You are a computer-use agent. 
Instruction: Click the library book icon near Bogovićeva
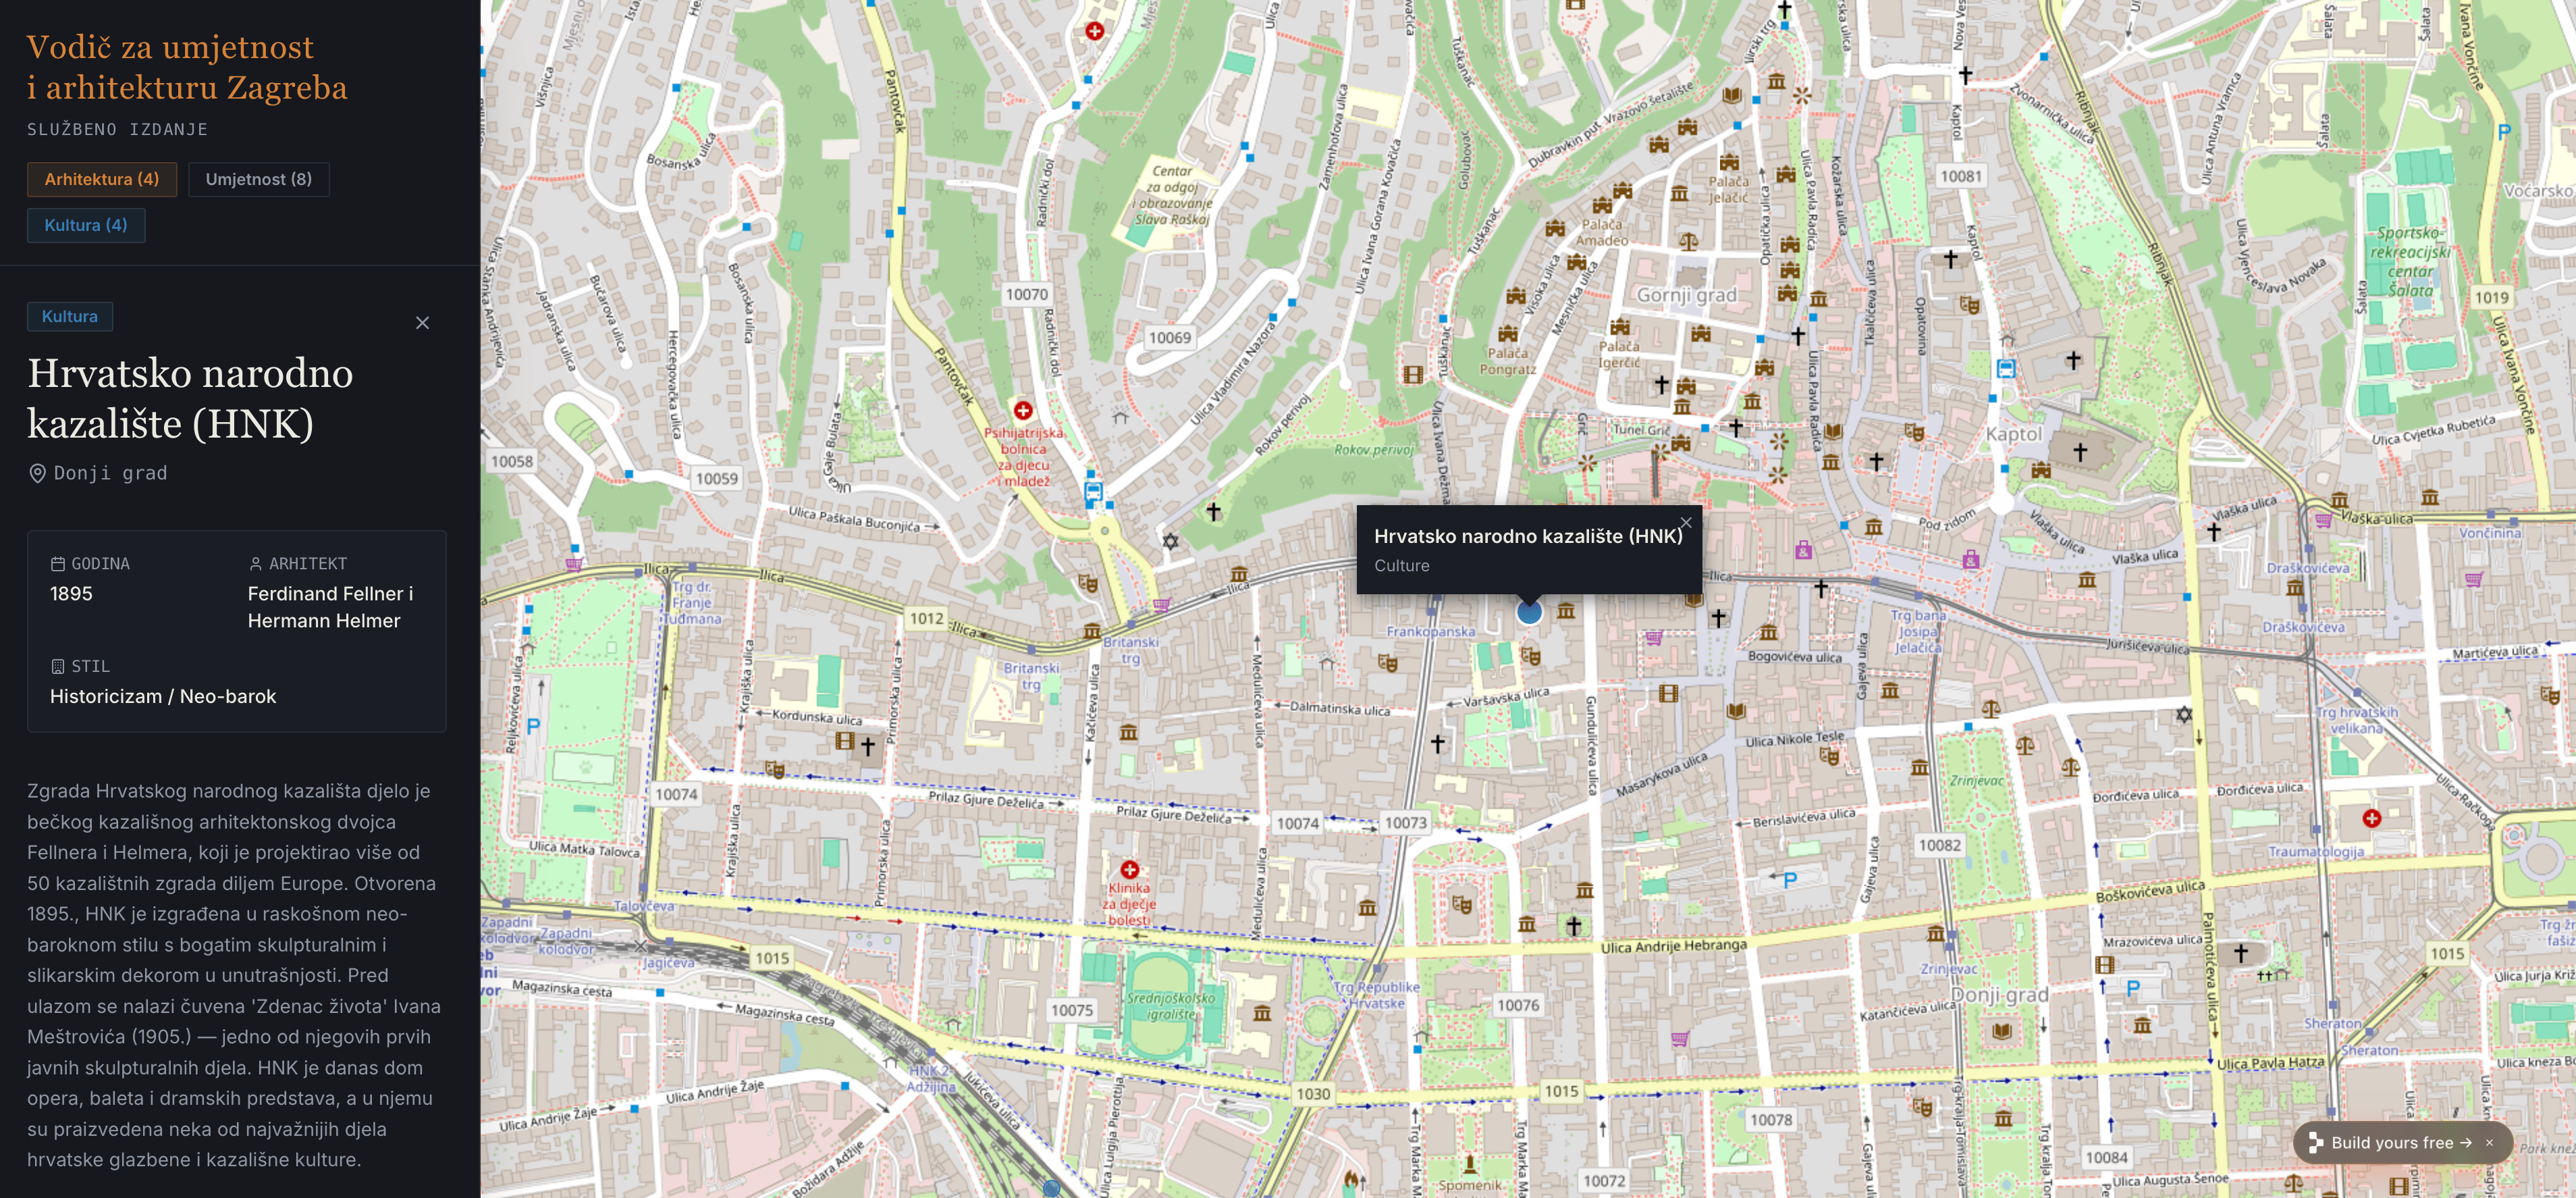point(1736,711)
